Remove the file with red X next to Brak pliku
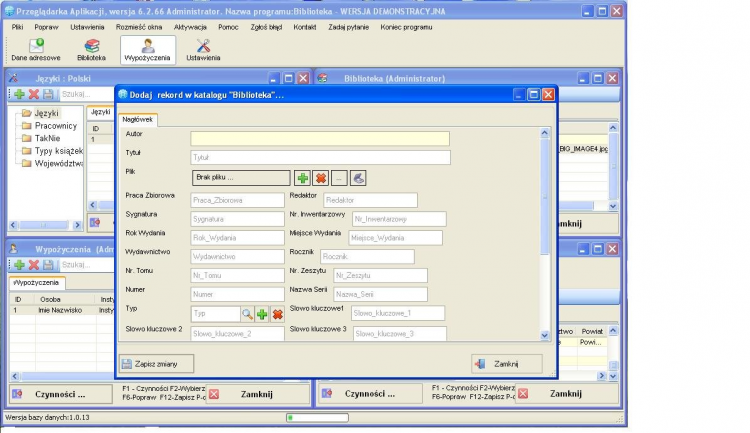The image size is (750, 433). coord(320,178)
